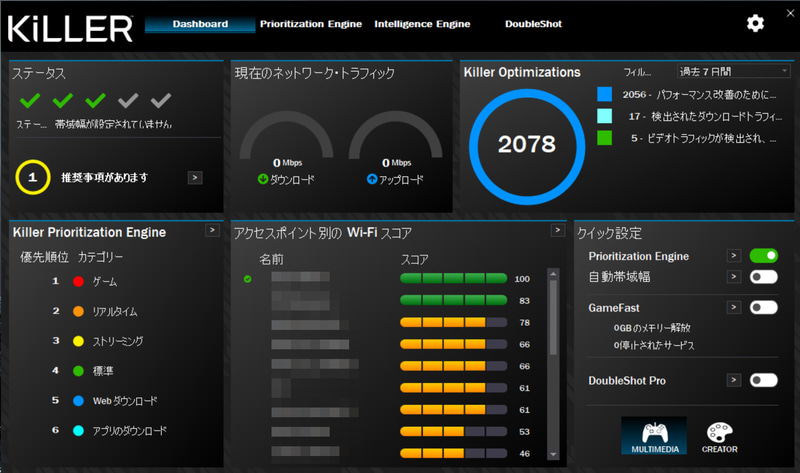Click the upload speed gauge
Viewport: 800px width, 473px height.
396,137
